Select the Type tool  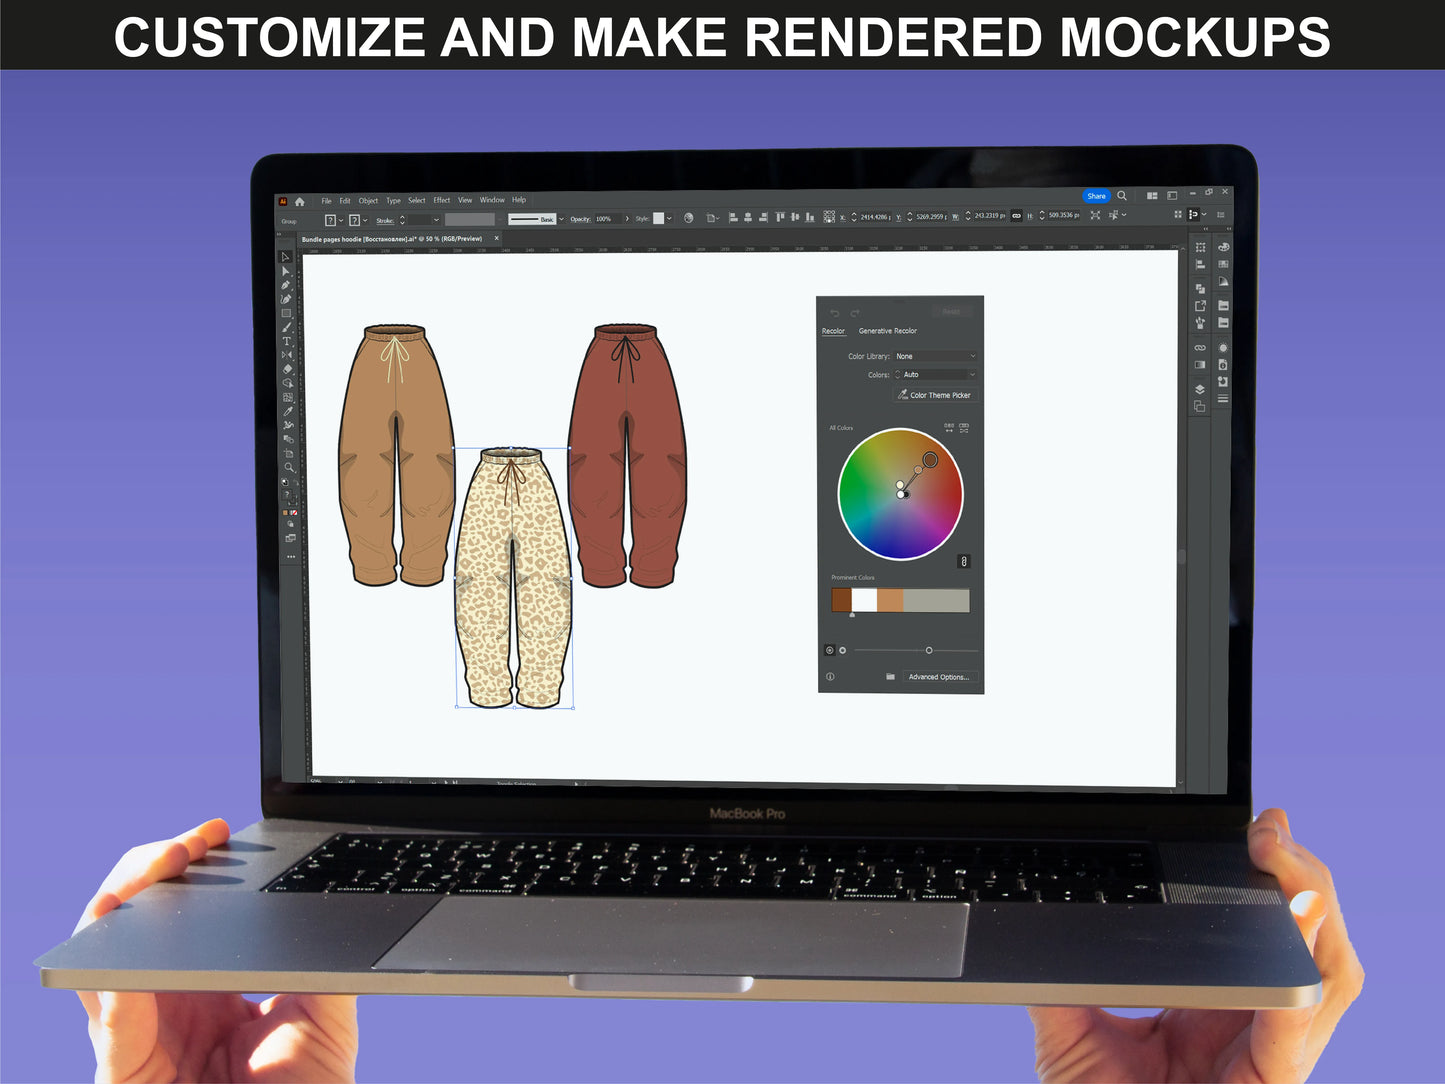(x=287, y=341)
